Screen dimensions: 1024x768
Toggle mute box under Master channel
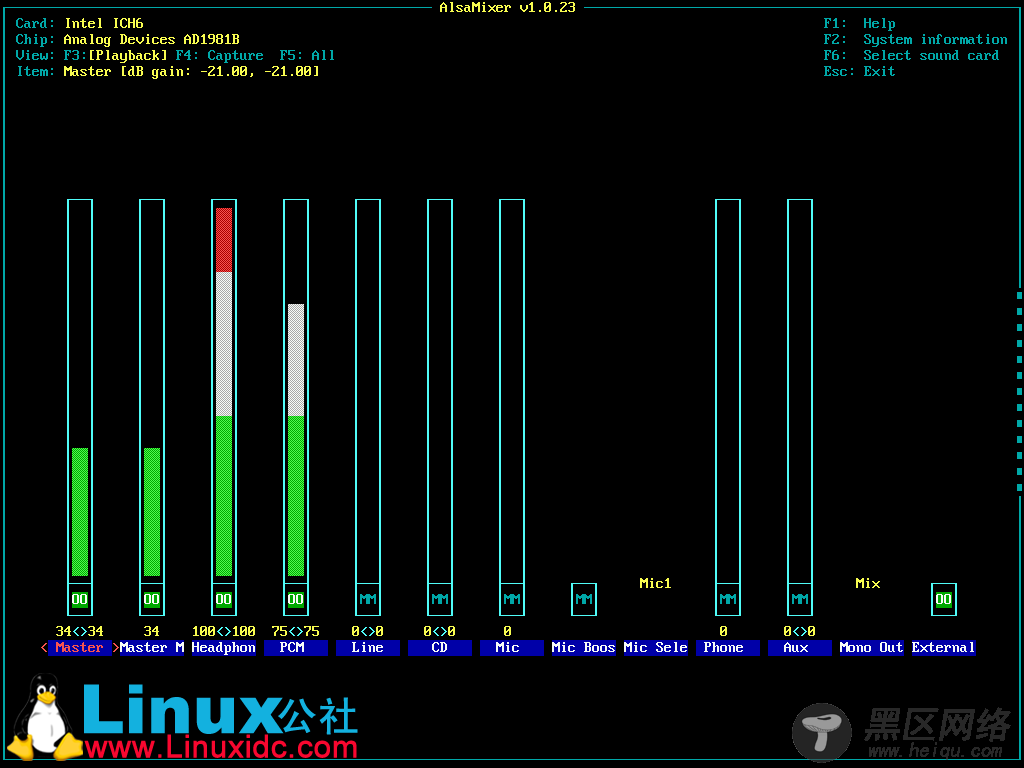point(80,600)
